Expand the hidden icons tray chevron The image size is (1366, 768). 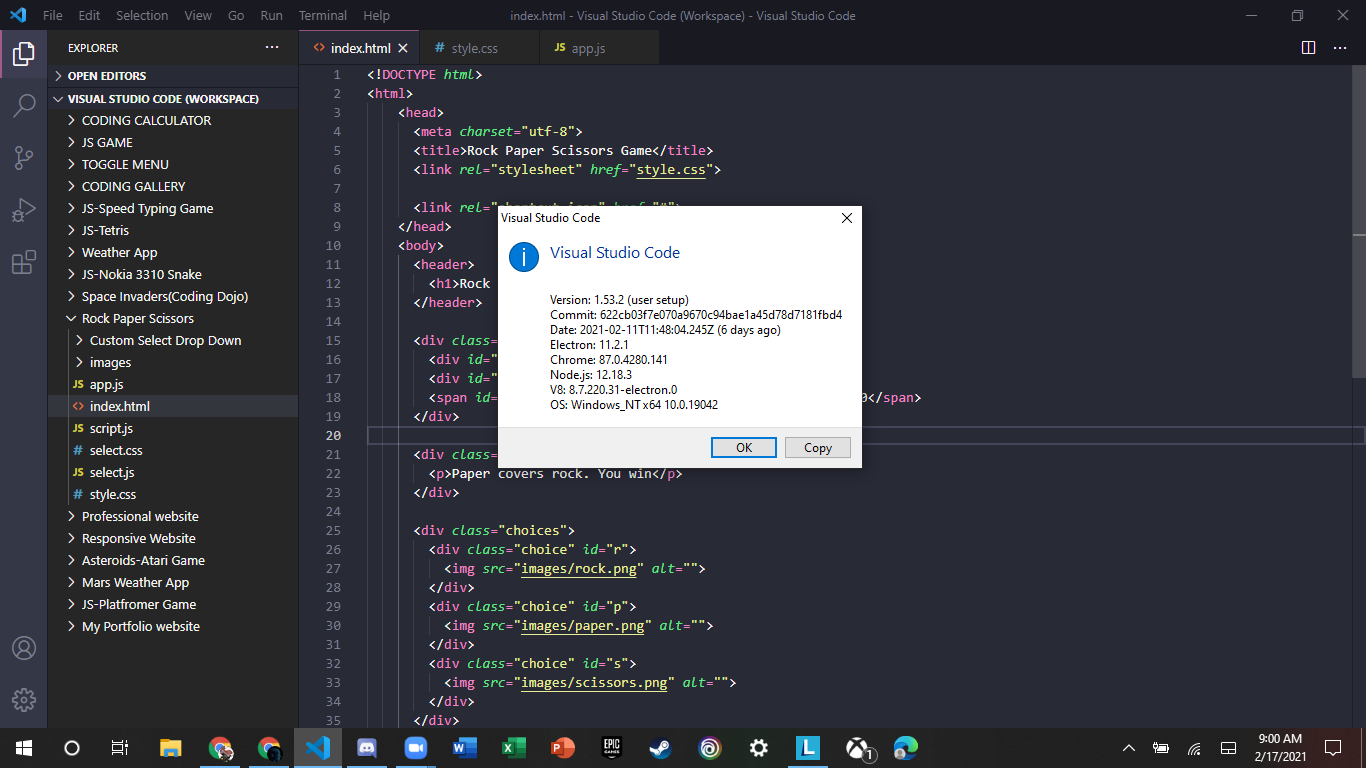pyautogui.click(x=1128, y=747)
